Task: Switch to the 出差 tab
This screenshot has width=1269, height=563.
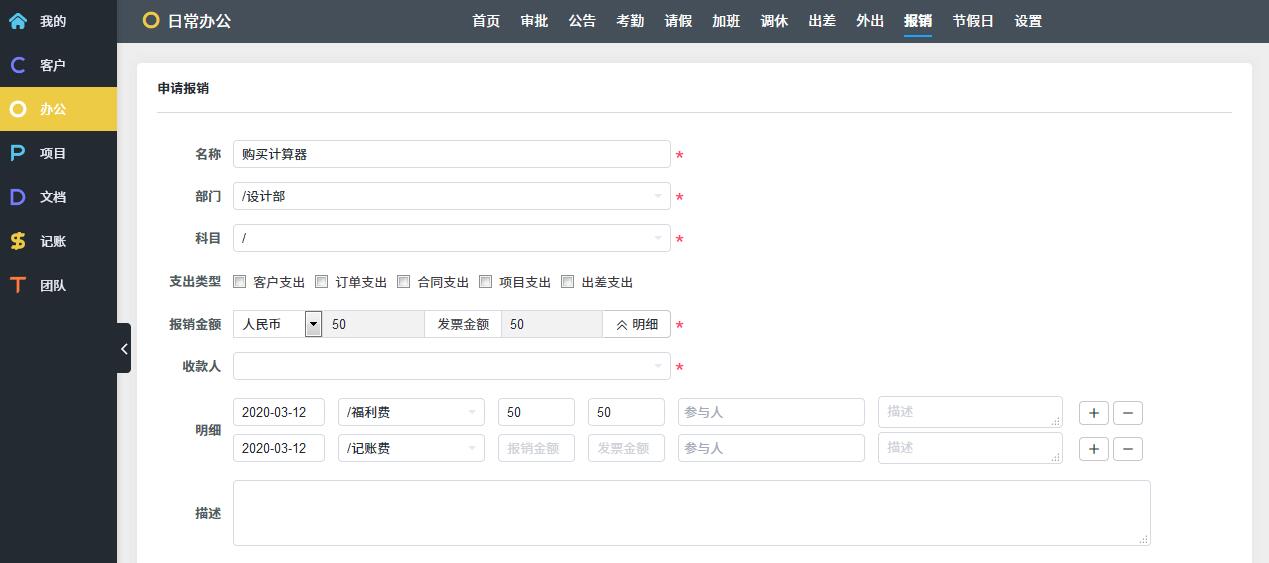Action: tap(822, 21)
